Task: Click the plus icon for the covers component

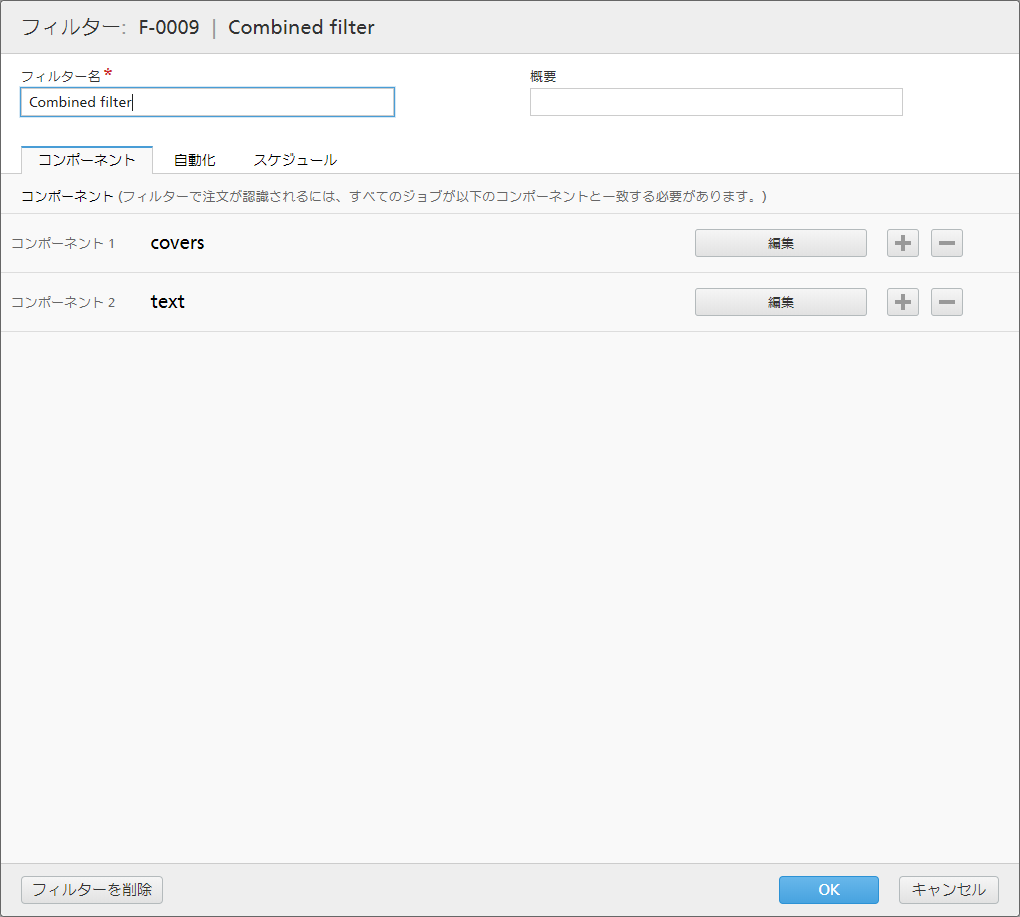Action: 903,243
